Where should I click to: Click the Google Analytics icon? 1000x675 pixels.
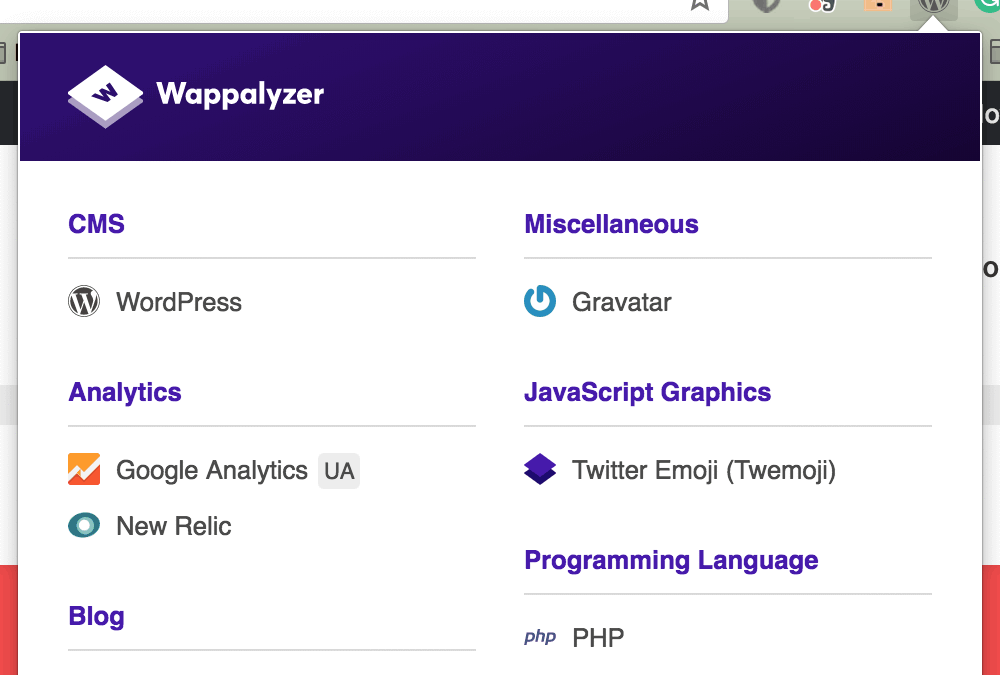point(84,470)
